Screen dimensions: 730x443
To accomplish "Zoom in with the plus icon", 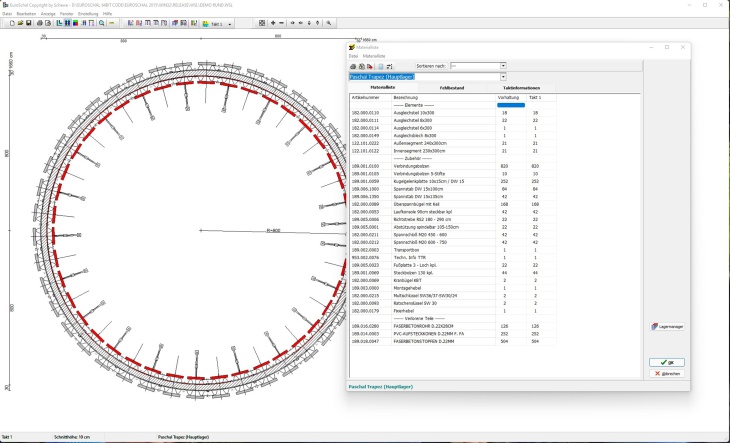I will tap(273, 23).
